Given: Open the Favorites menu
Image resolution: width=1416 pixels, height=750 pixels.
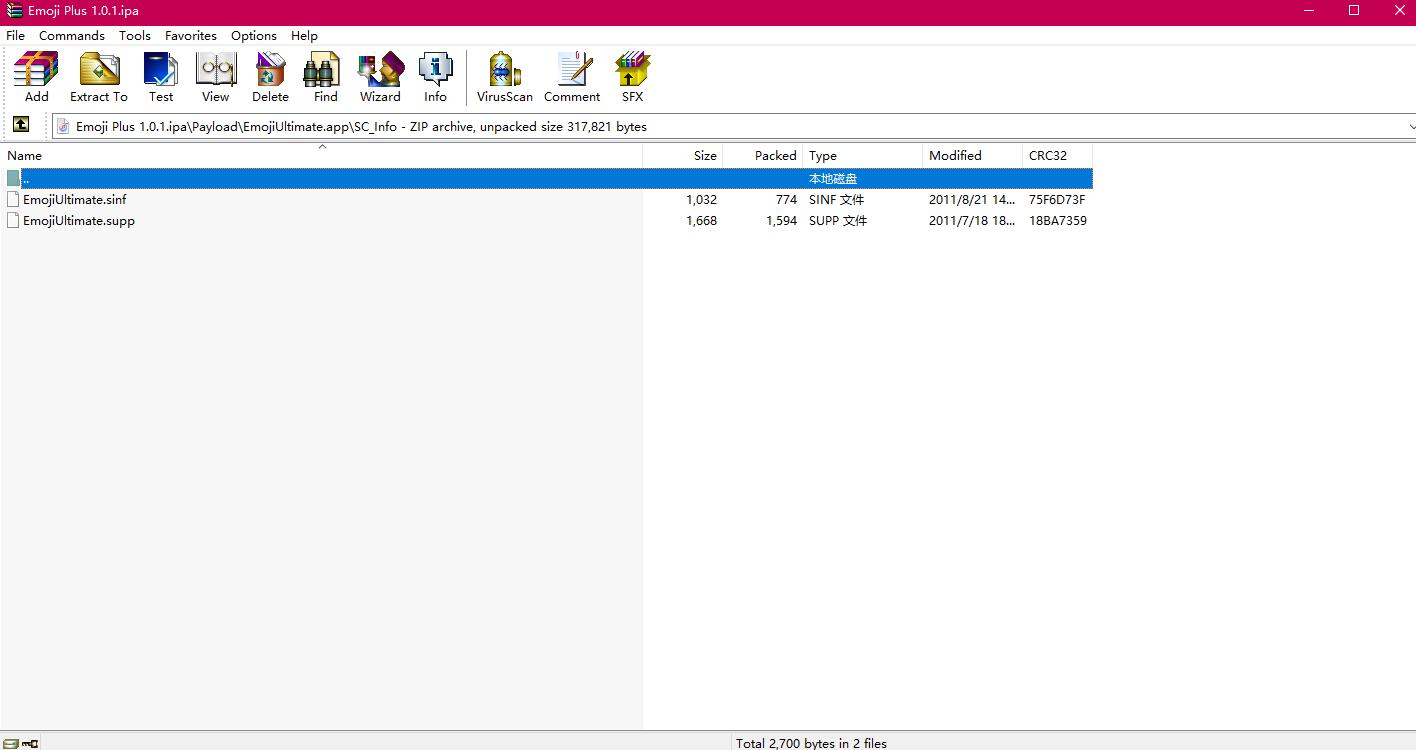Looking at the screenshot, I should [x=191, y=35].
